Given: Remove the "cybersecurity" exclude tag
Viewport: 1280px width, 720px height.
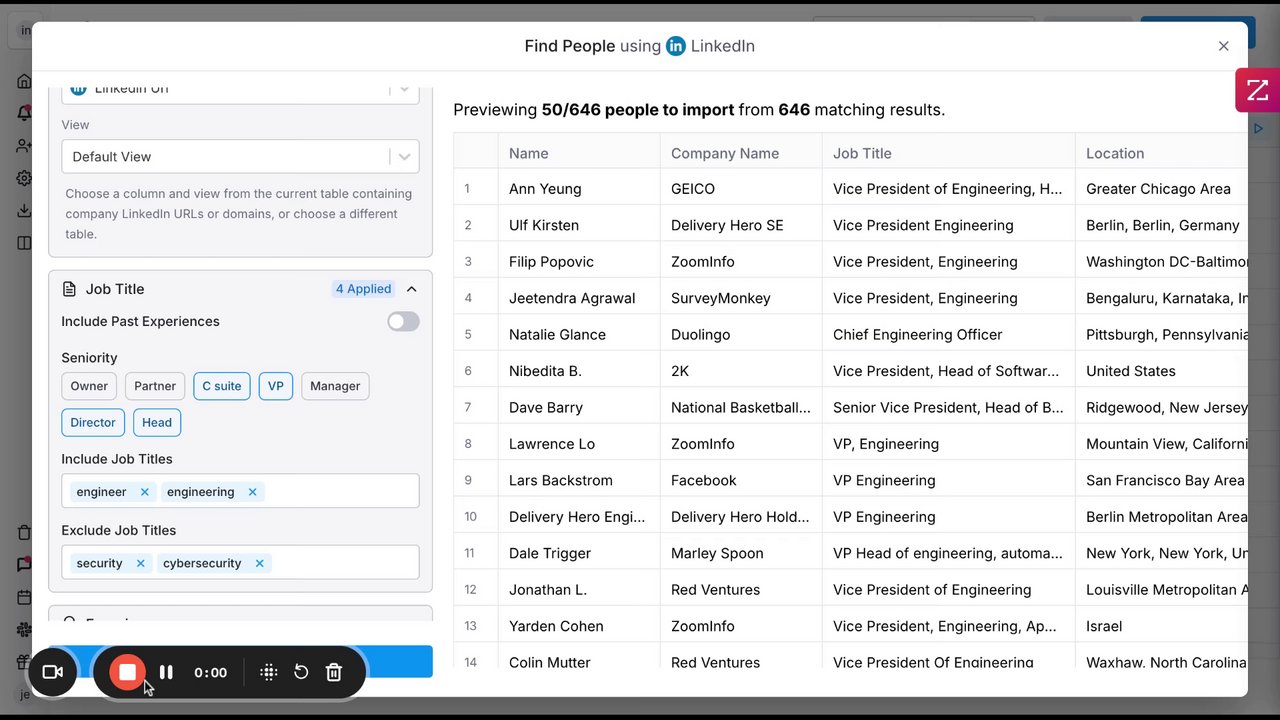Looking at the screenshot, I should point(259,563).
